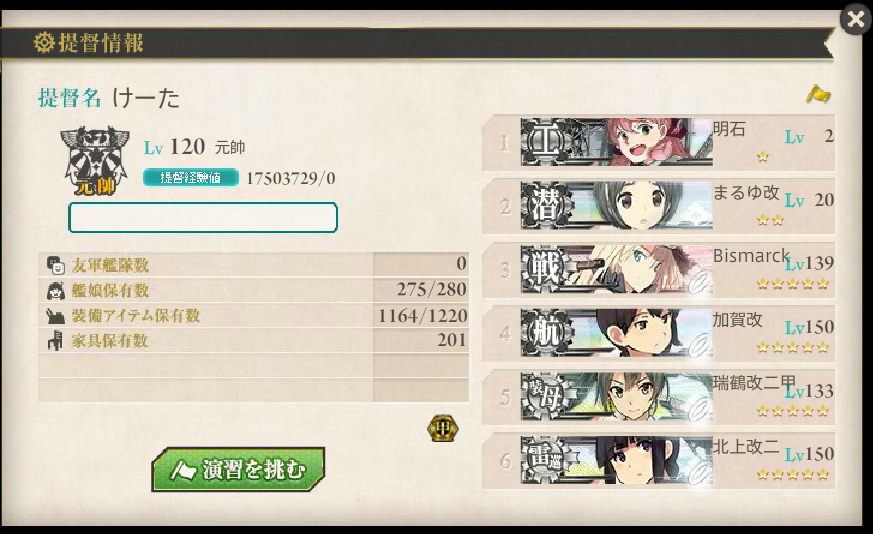Click the 工 repair ship type badge
873x534 pixels.
point(545,141)
